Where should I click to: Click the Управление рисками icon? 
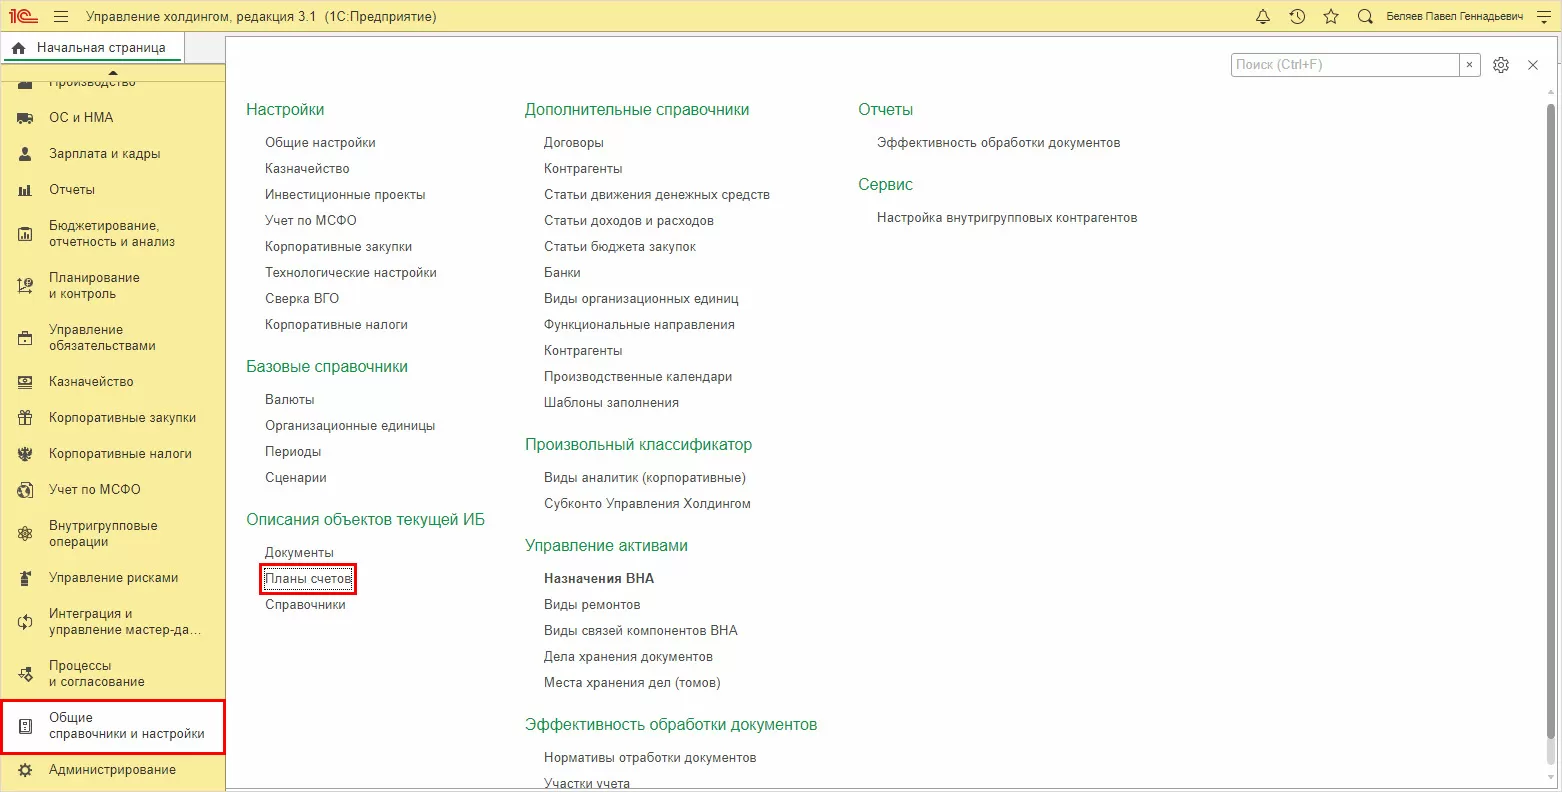[26, 578]
